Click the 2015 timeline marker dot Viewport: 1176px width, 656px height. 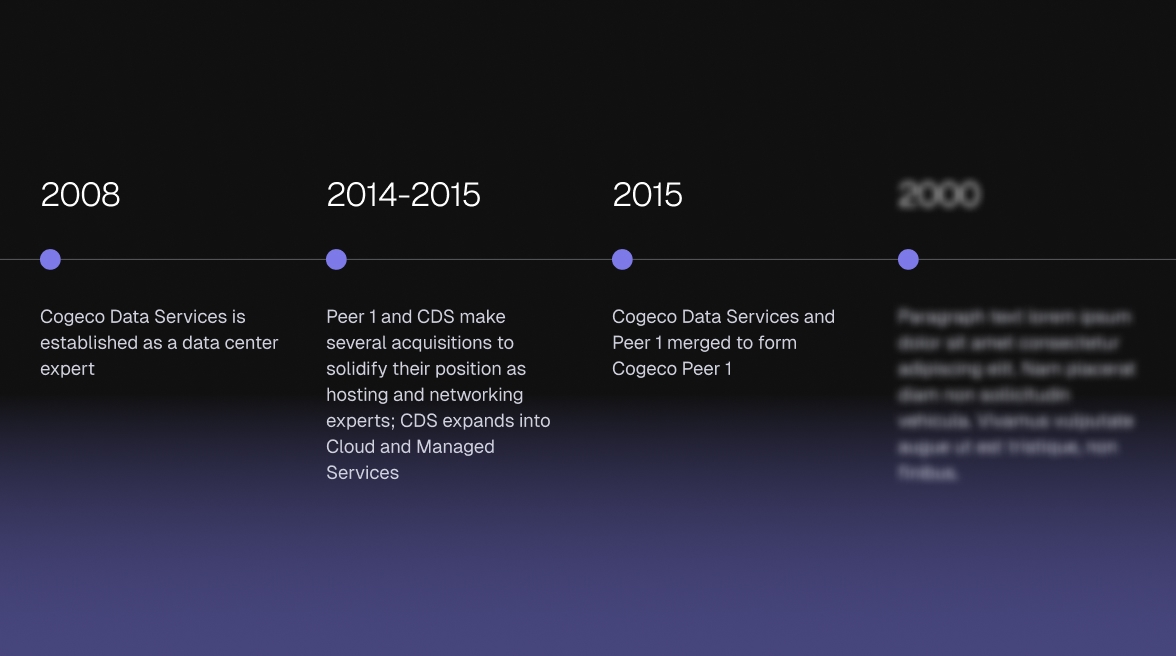tap(622, 259)
